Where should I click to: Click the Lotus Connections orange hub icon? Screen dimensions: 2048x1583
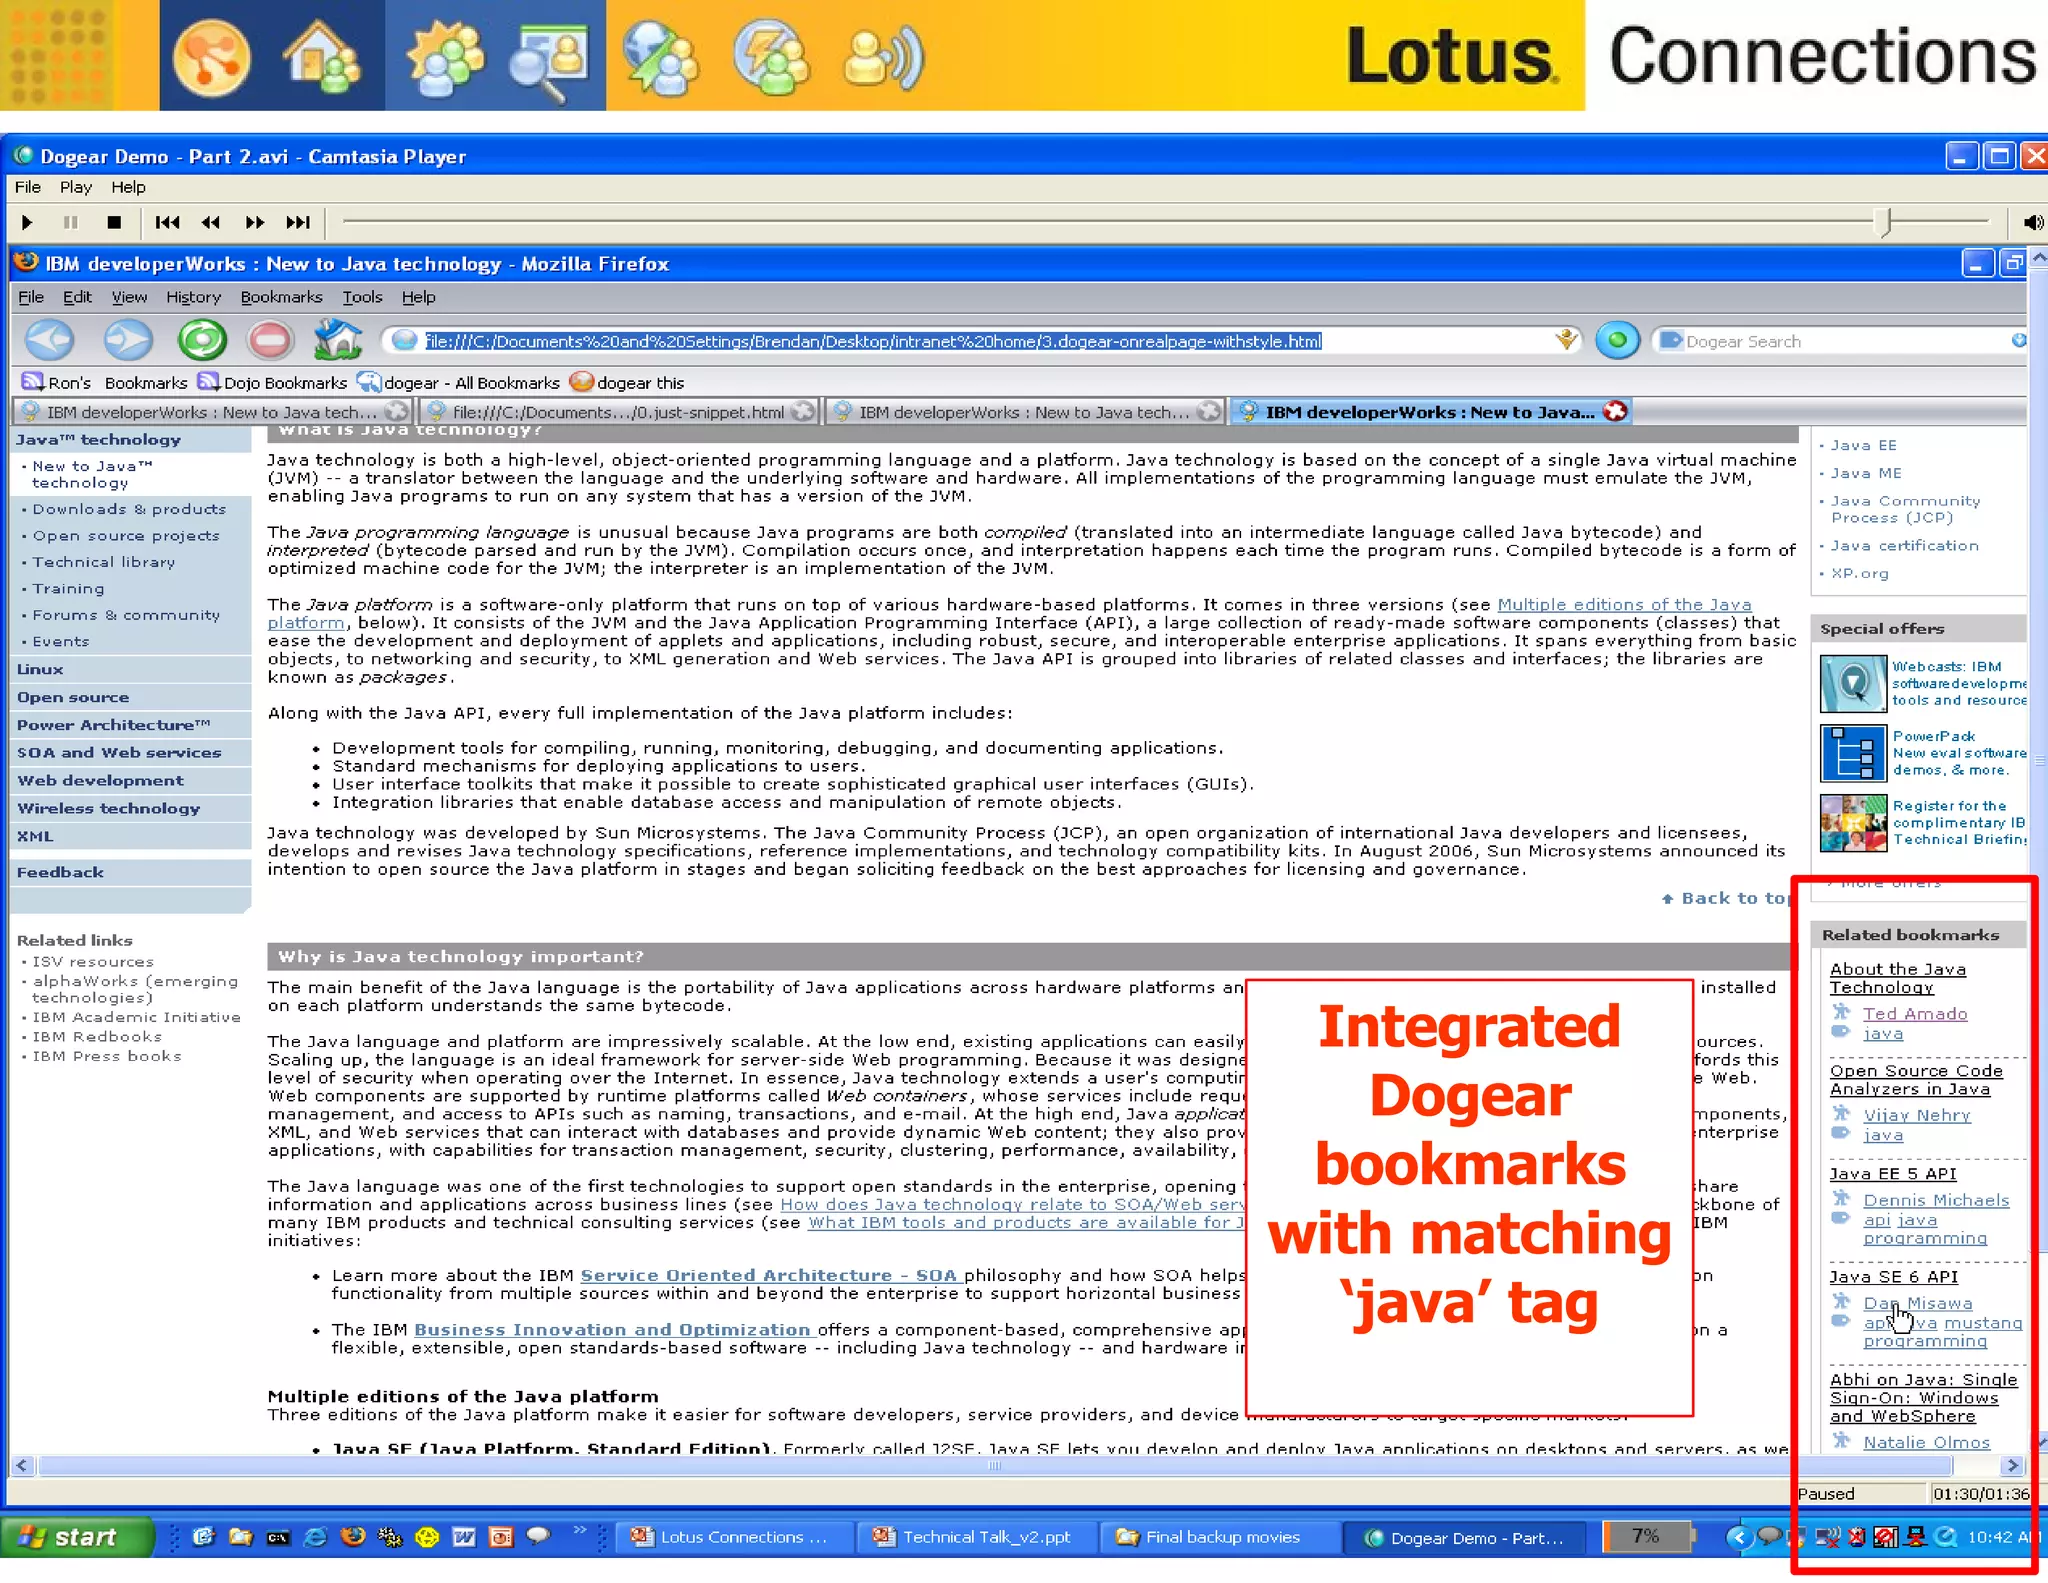coord(211,58)
